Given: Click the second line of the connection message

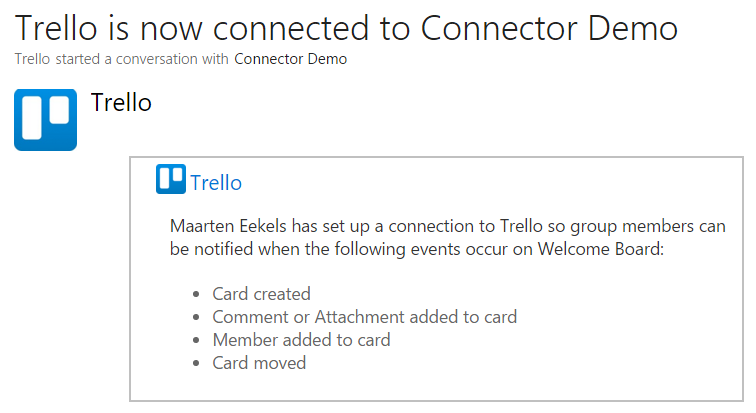Looking at the screenshot, I should (417, 249).
